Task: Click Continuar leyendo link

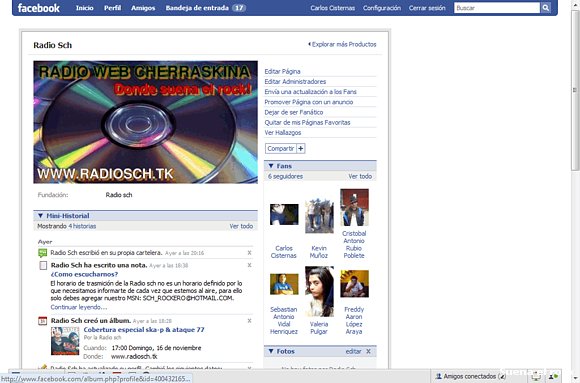Action: click(x=79, y=307)
